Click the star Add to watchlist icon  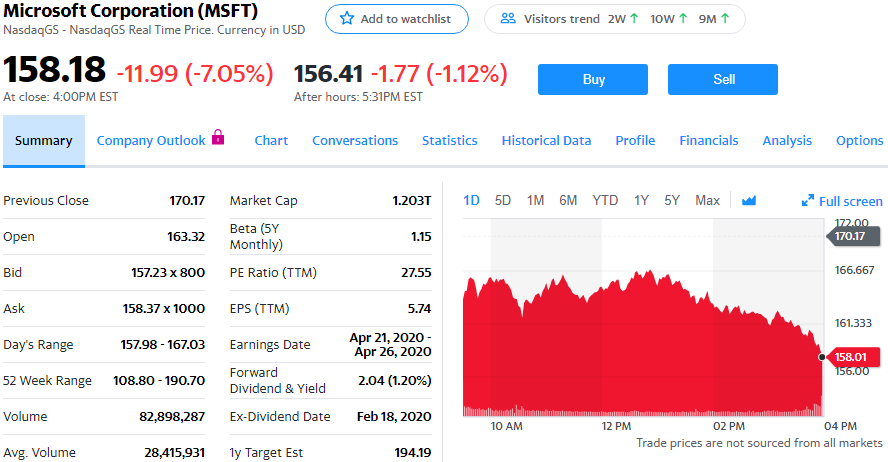347,19
